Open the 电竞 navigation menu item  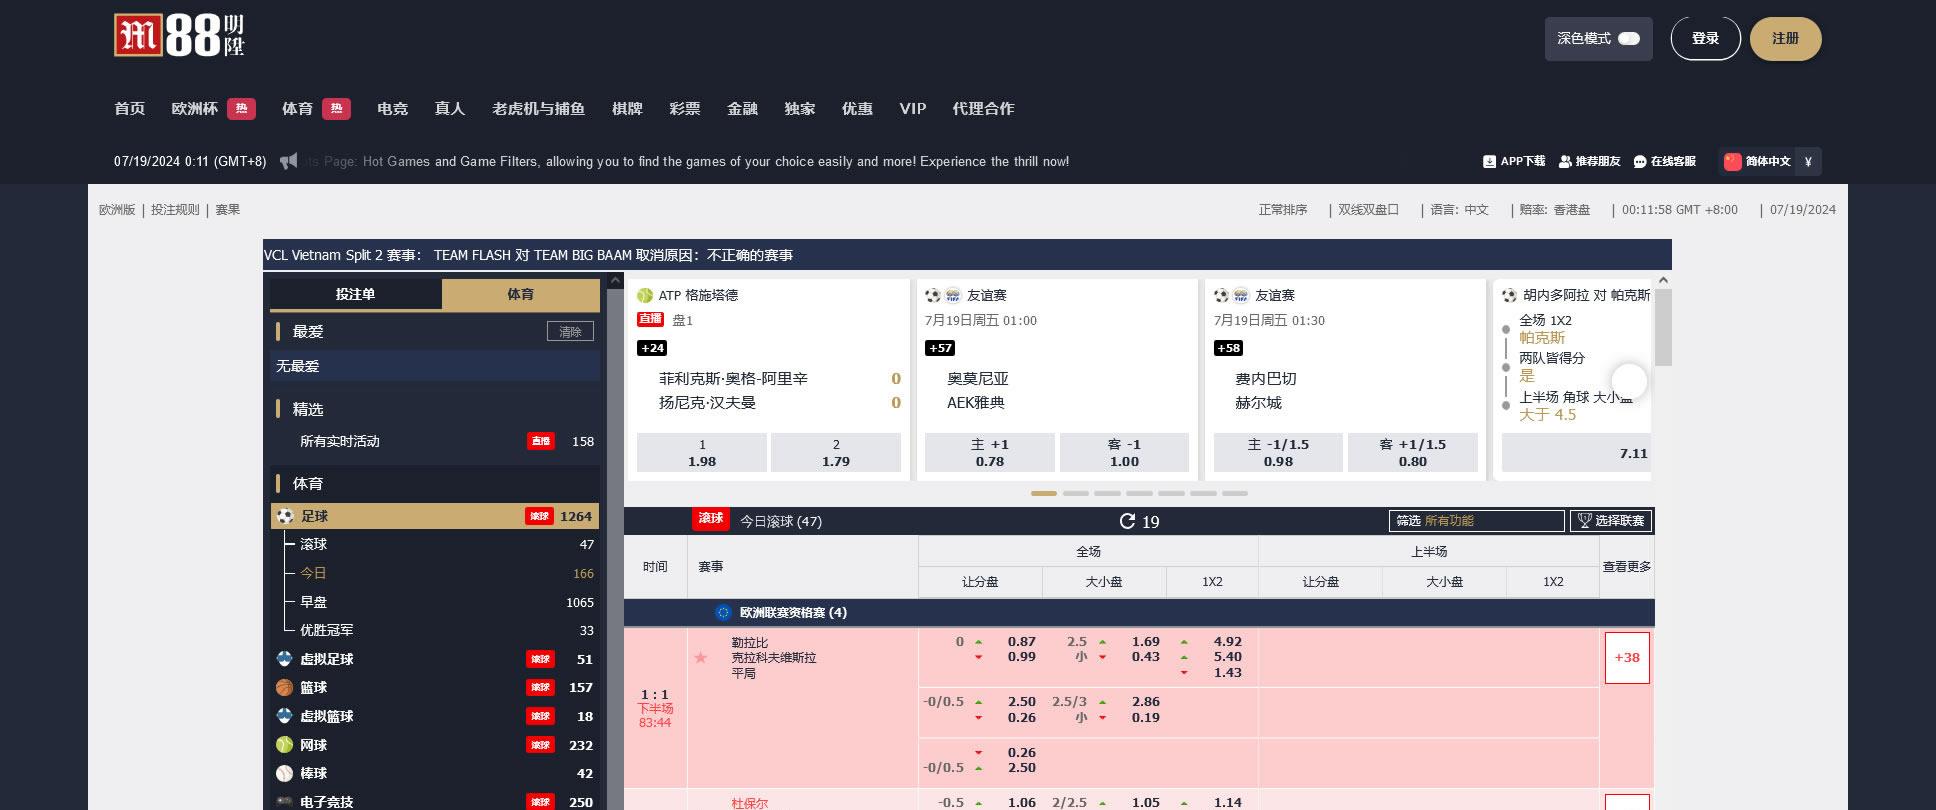tap(392, 109)
